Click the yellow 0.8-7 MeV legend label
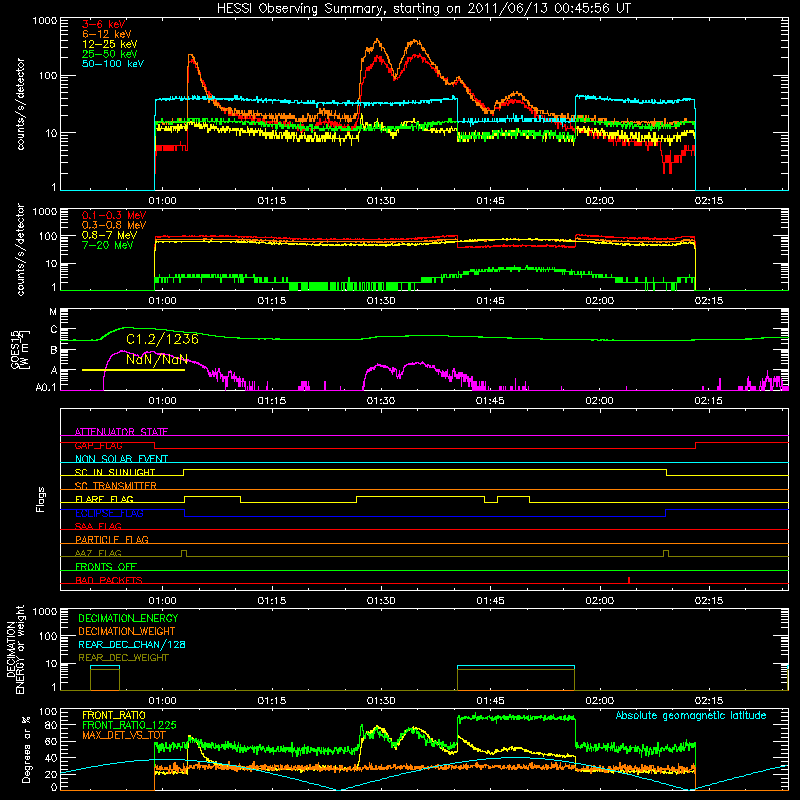This screenshot has height=800, width=800. click(109, 235)
